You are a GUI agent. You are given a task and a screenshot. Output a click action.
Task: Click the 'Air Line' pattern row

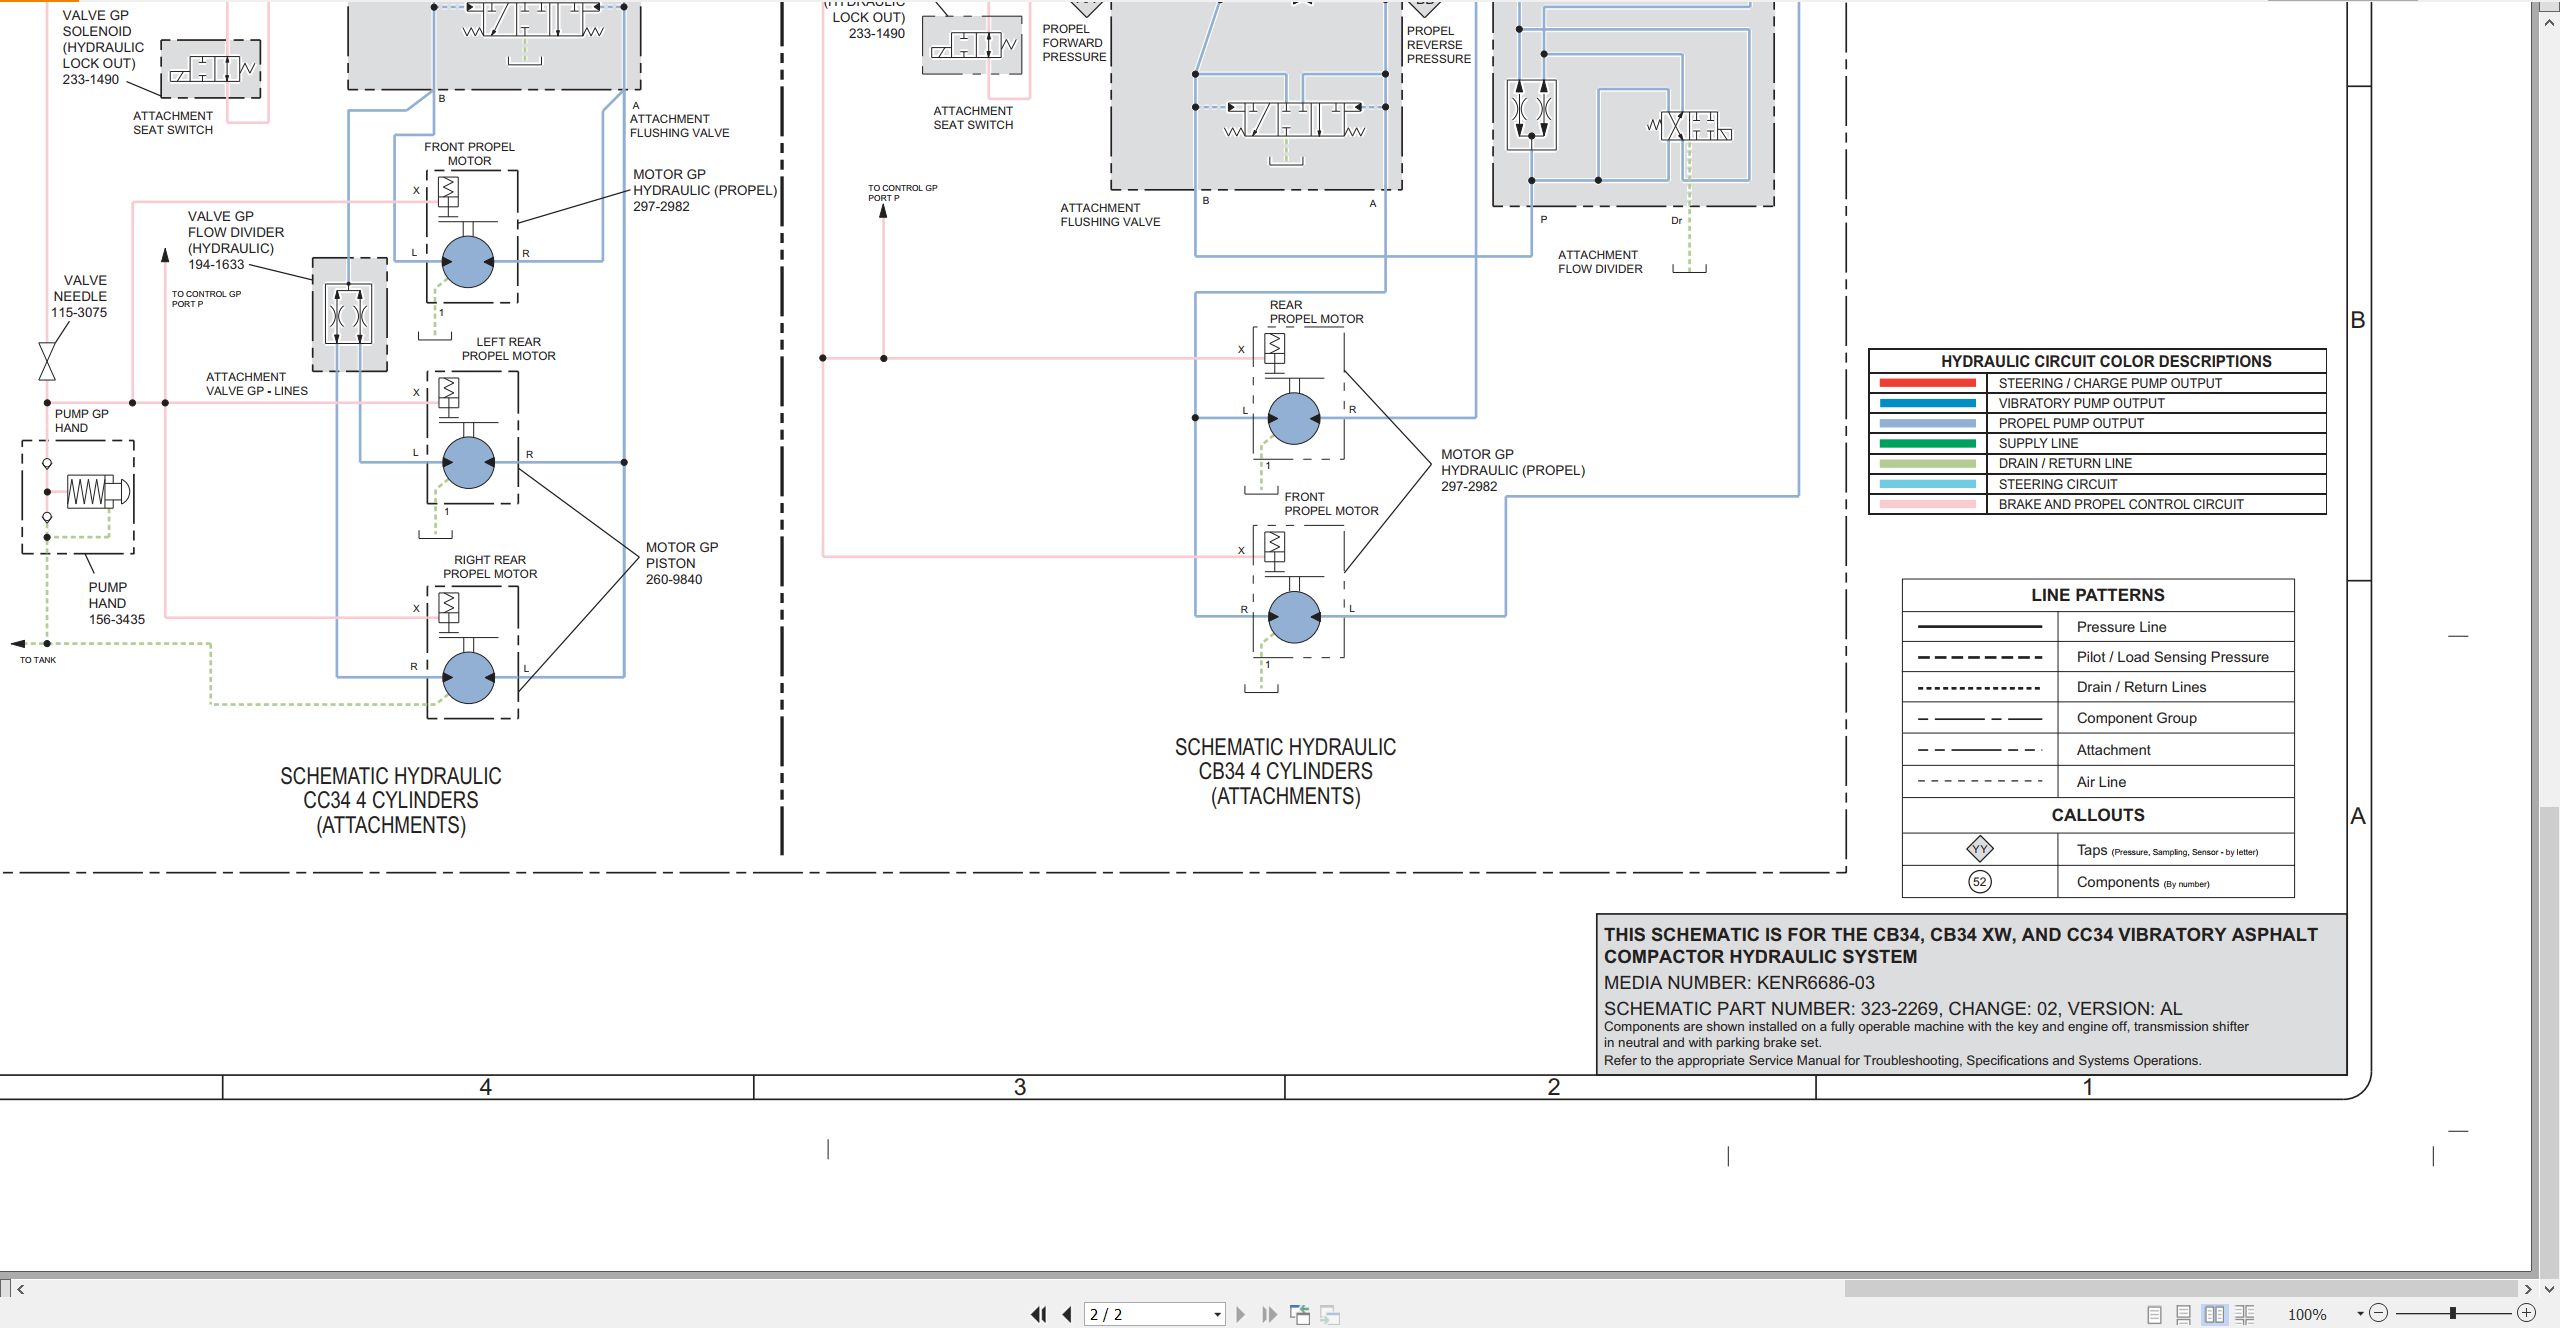coord(2097,782)
